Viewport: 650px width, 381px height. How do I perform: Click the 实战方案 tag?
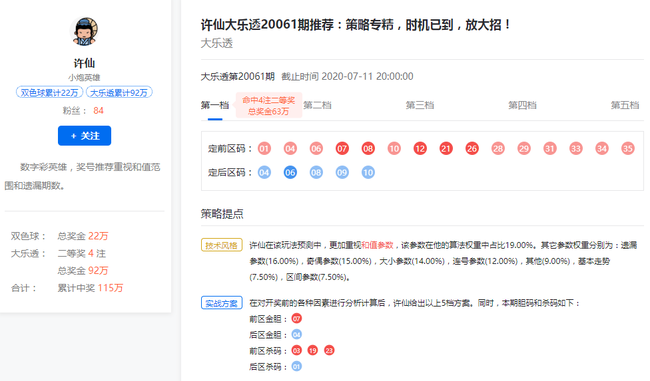tap(222, 303)
